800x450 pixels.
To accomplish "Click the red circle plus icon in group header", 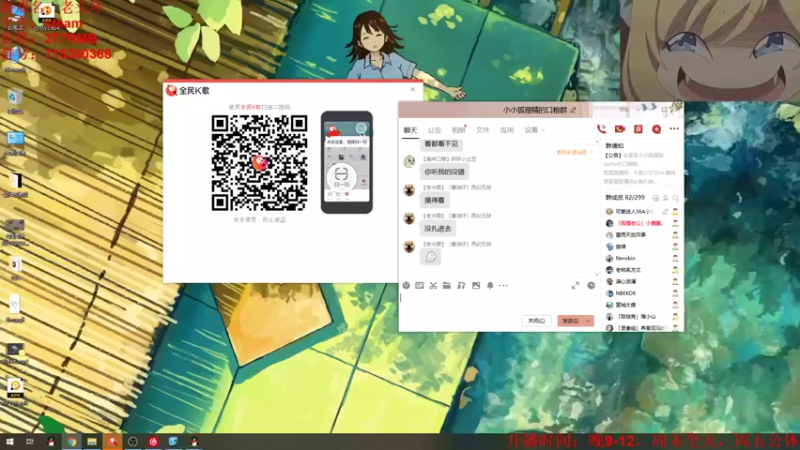I will point(657,129).
